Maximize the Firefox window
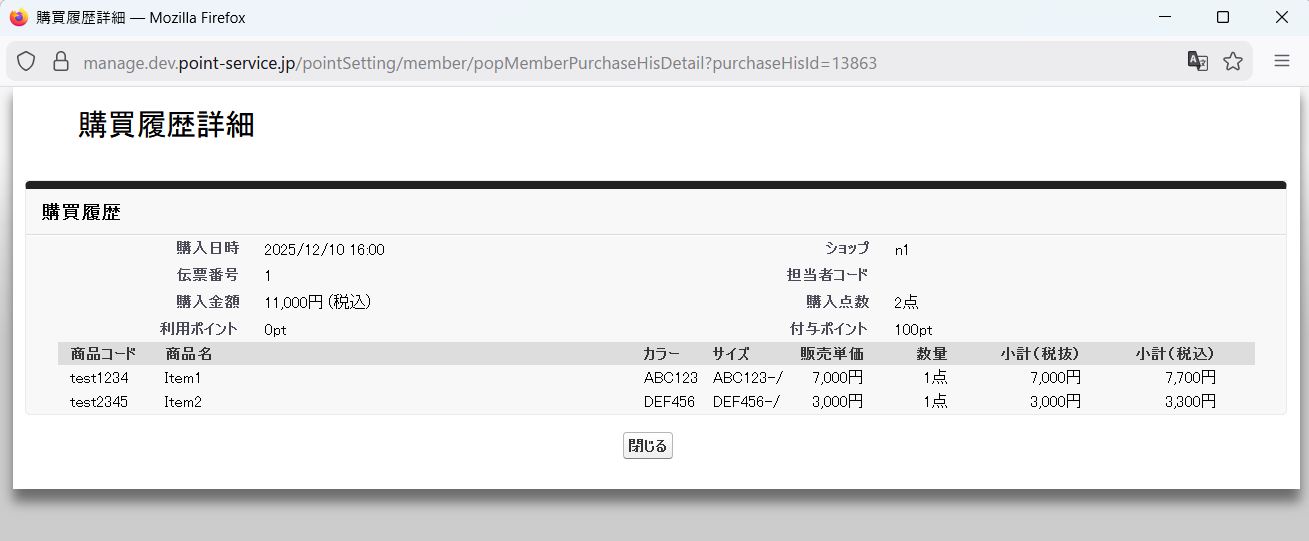Viewport: 1309px width, 541px height. pyautogui.click(x=1223, y=18)
